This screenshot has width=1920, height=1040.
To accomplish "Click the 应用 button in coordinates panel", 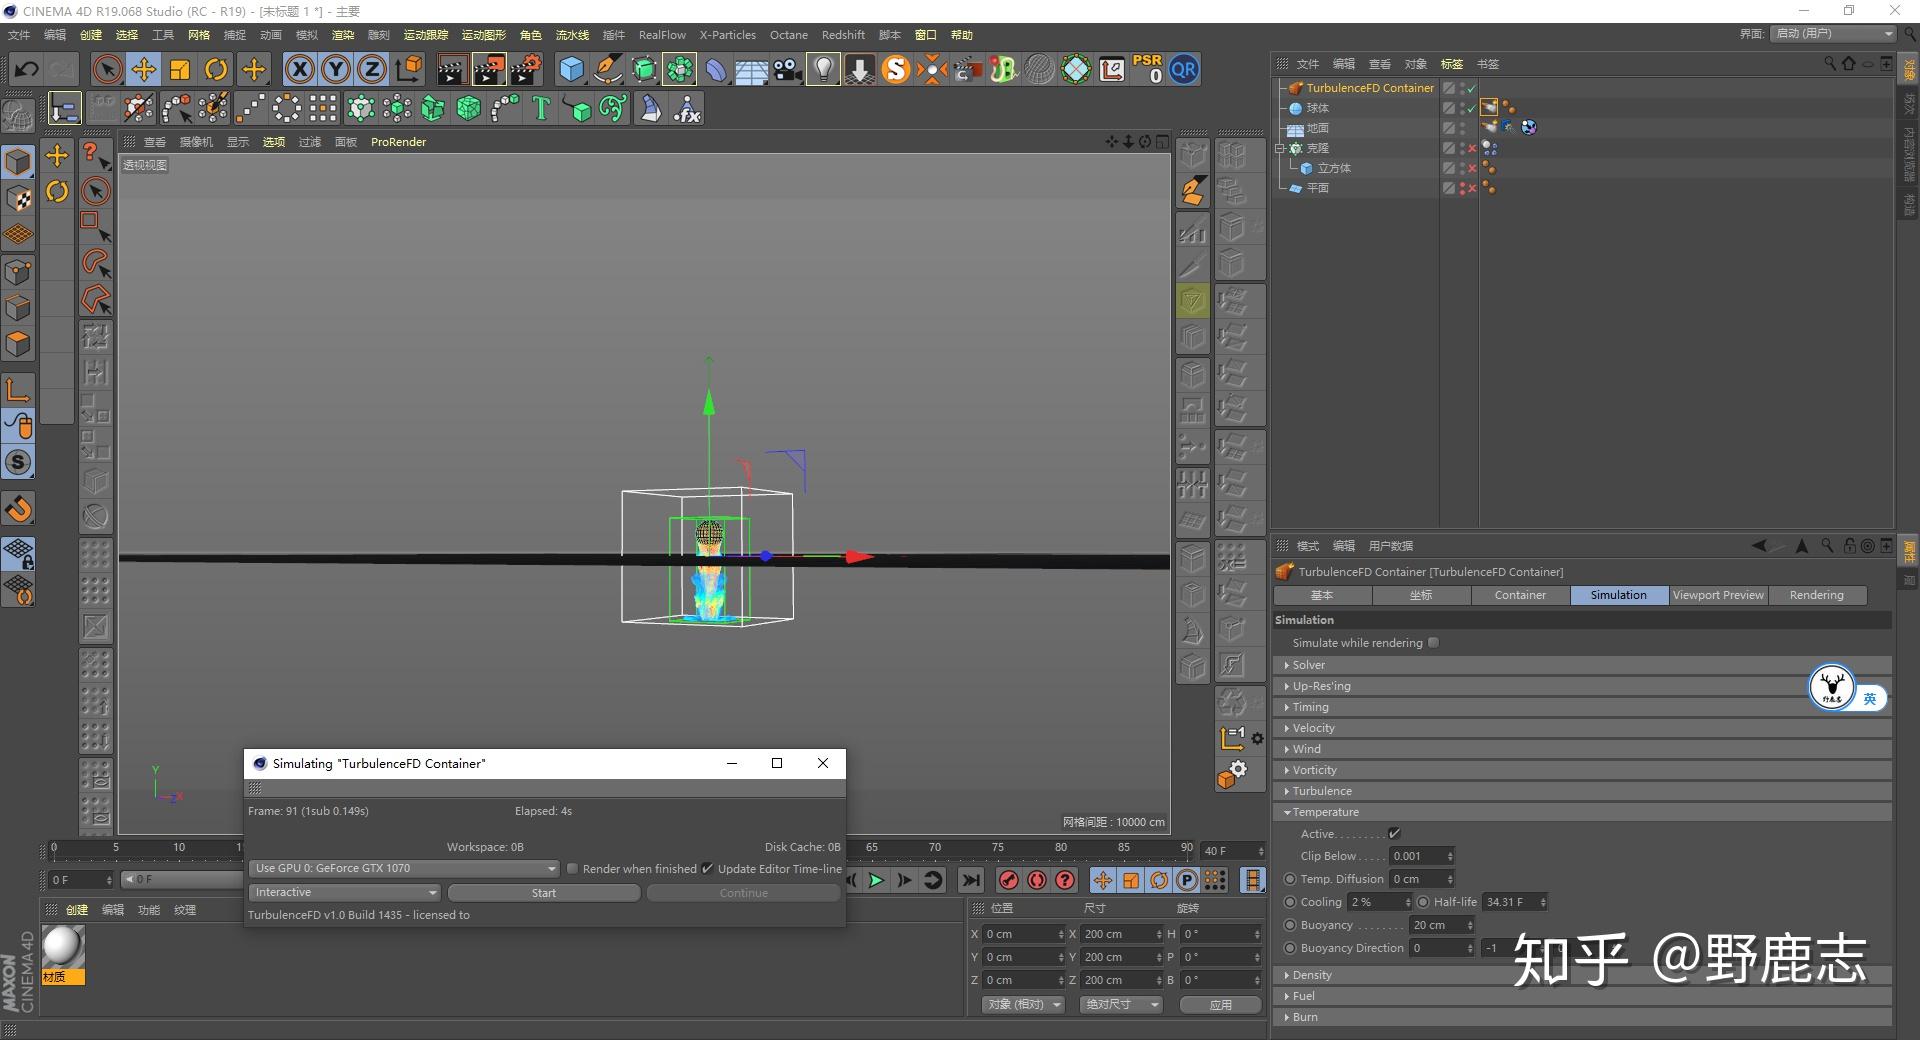I will pos(1220,1004).
